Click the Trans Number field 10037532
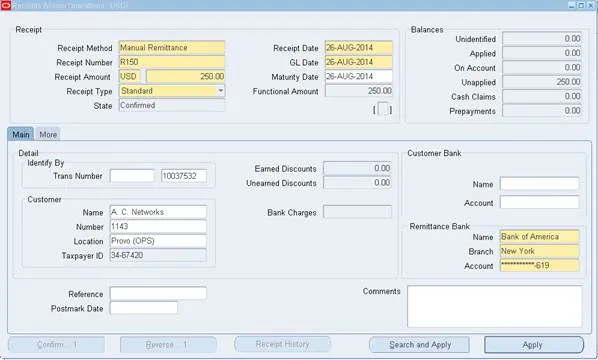 click(184, 176)
